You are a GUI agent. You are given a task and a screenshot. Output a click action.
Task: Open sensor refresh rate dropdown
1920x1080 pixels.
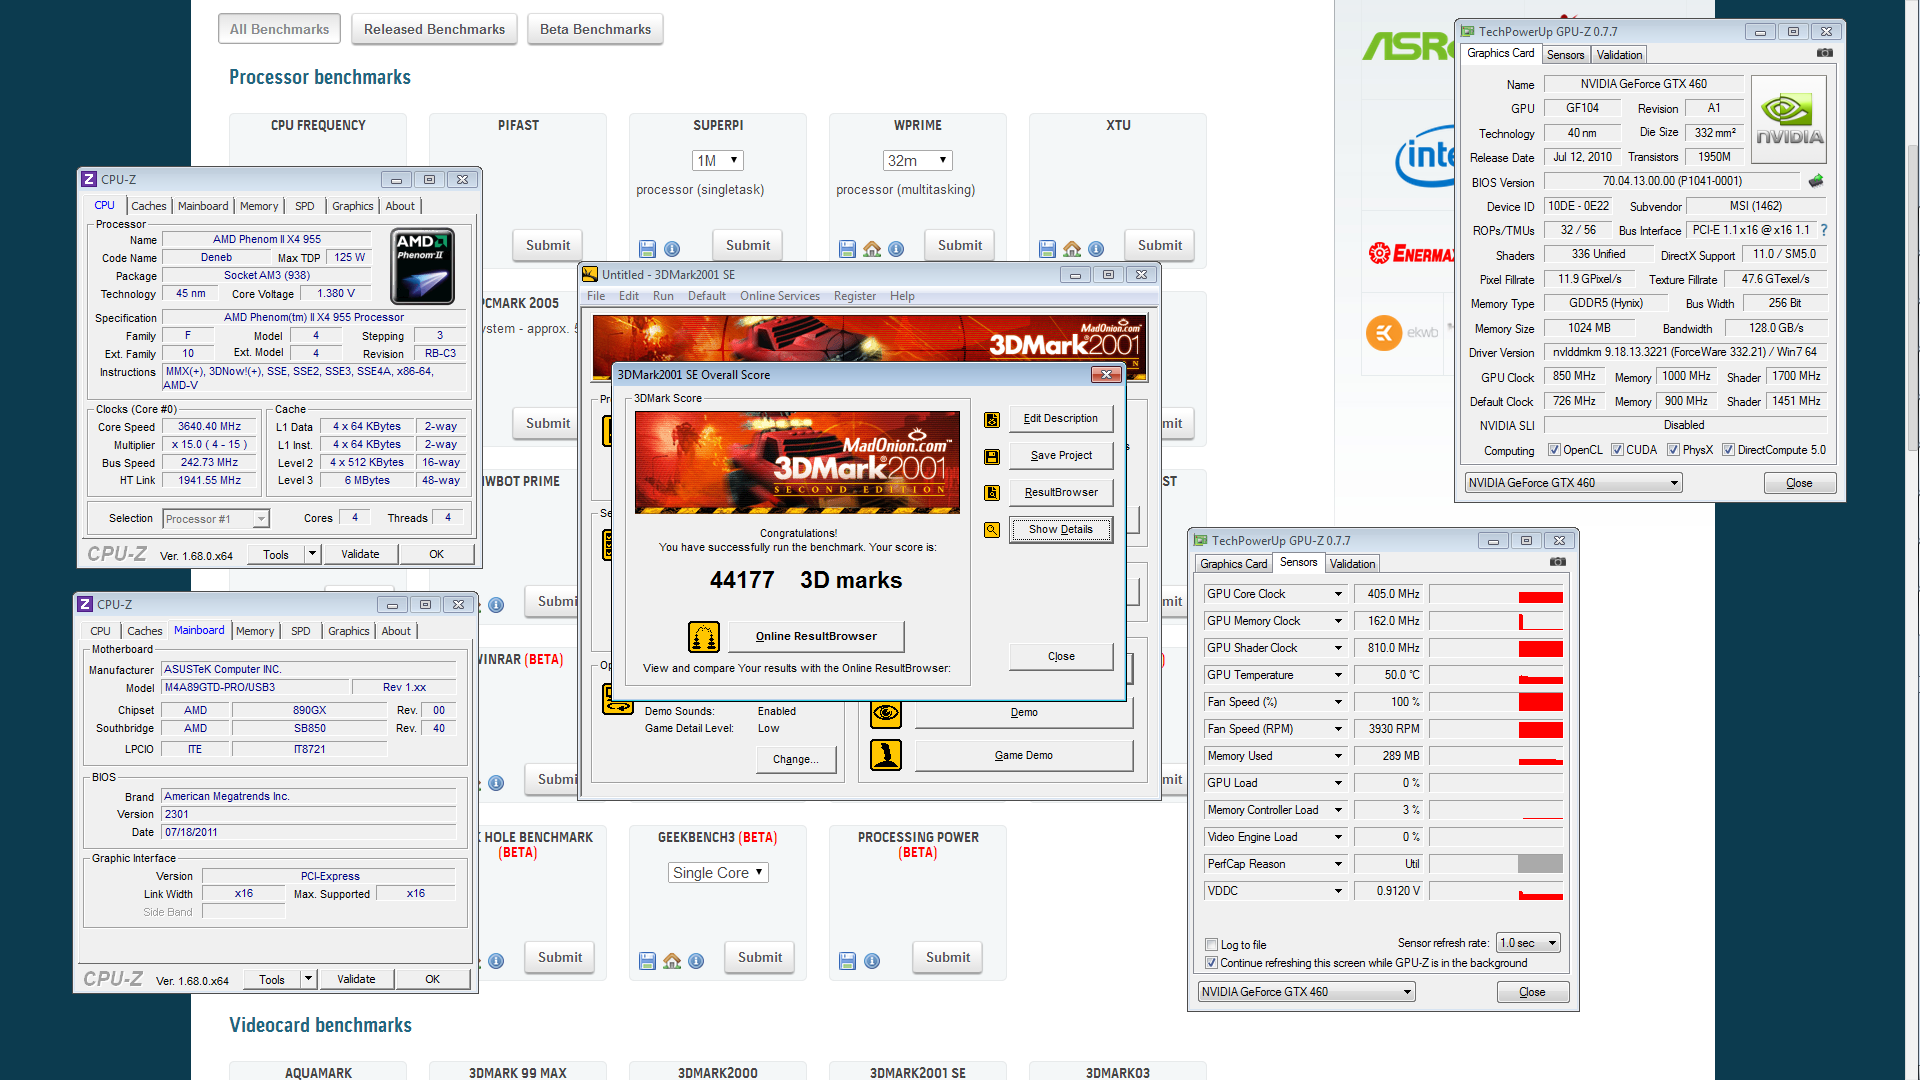(x=1528, y=943)
